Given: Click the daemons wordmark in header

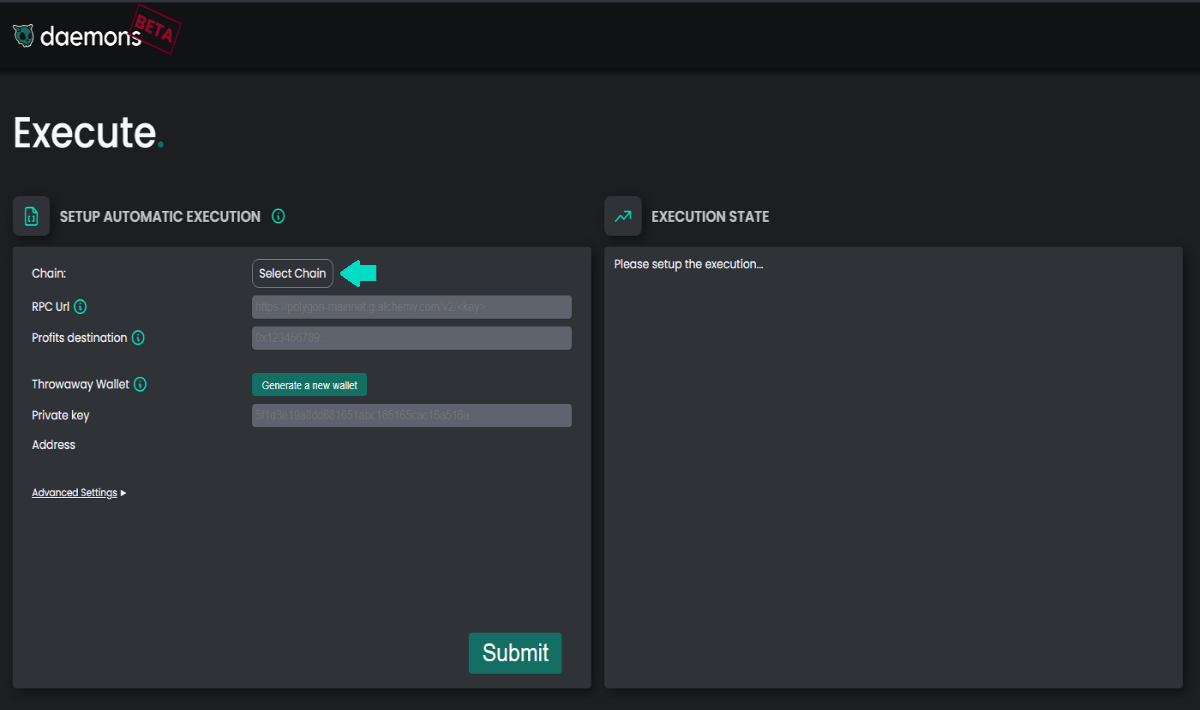Looking at the screenshot, I should tap(90, 36).
